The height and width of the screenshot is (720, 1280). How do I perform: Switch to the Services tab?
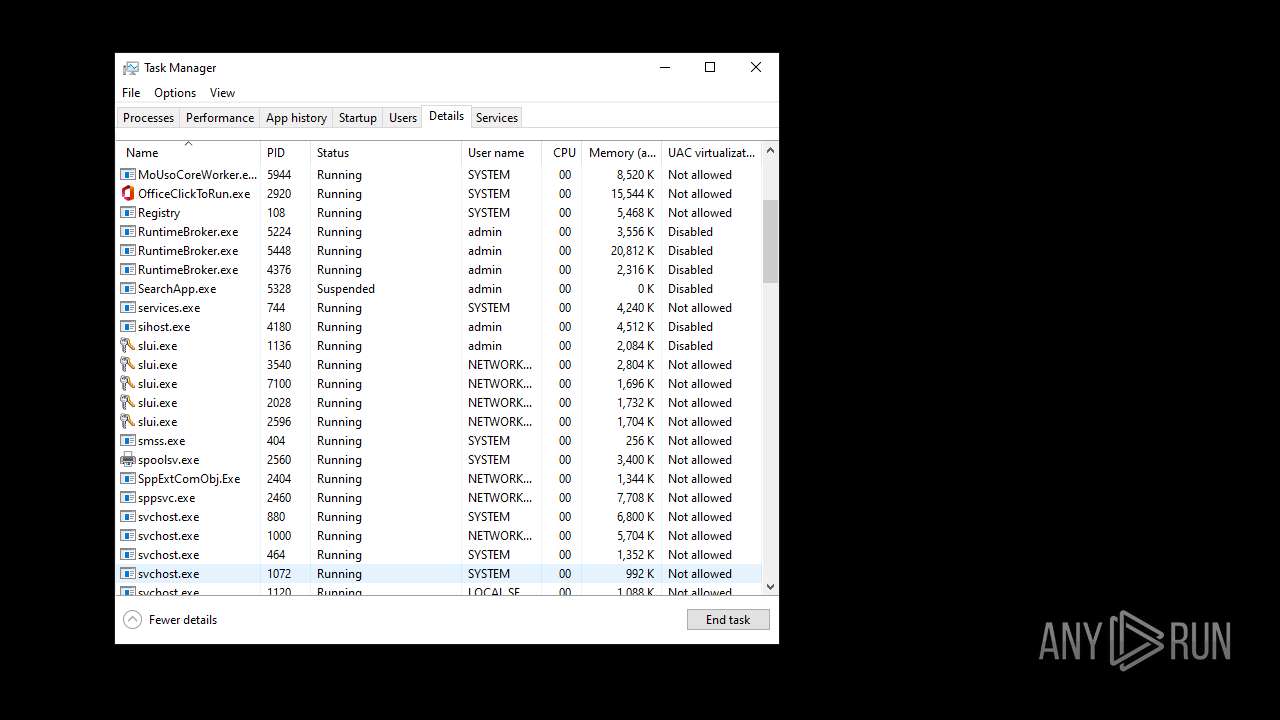tap(497, 118)
